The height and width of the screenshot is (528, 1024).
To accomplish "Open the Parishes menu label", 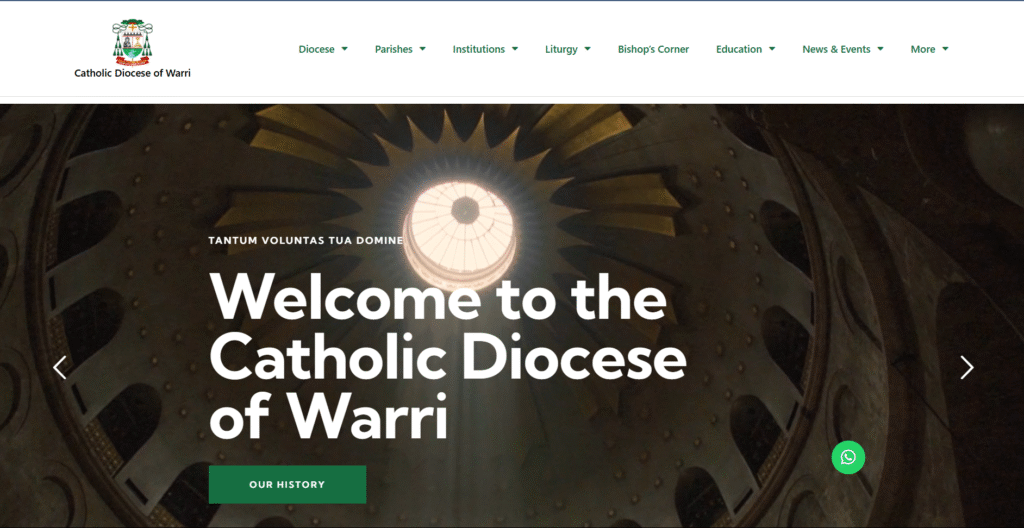I will tap(393, 49).
